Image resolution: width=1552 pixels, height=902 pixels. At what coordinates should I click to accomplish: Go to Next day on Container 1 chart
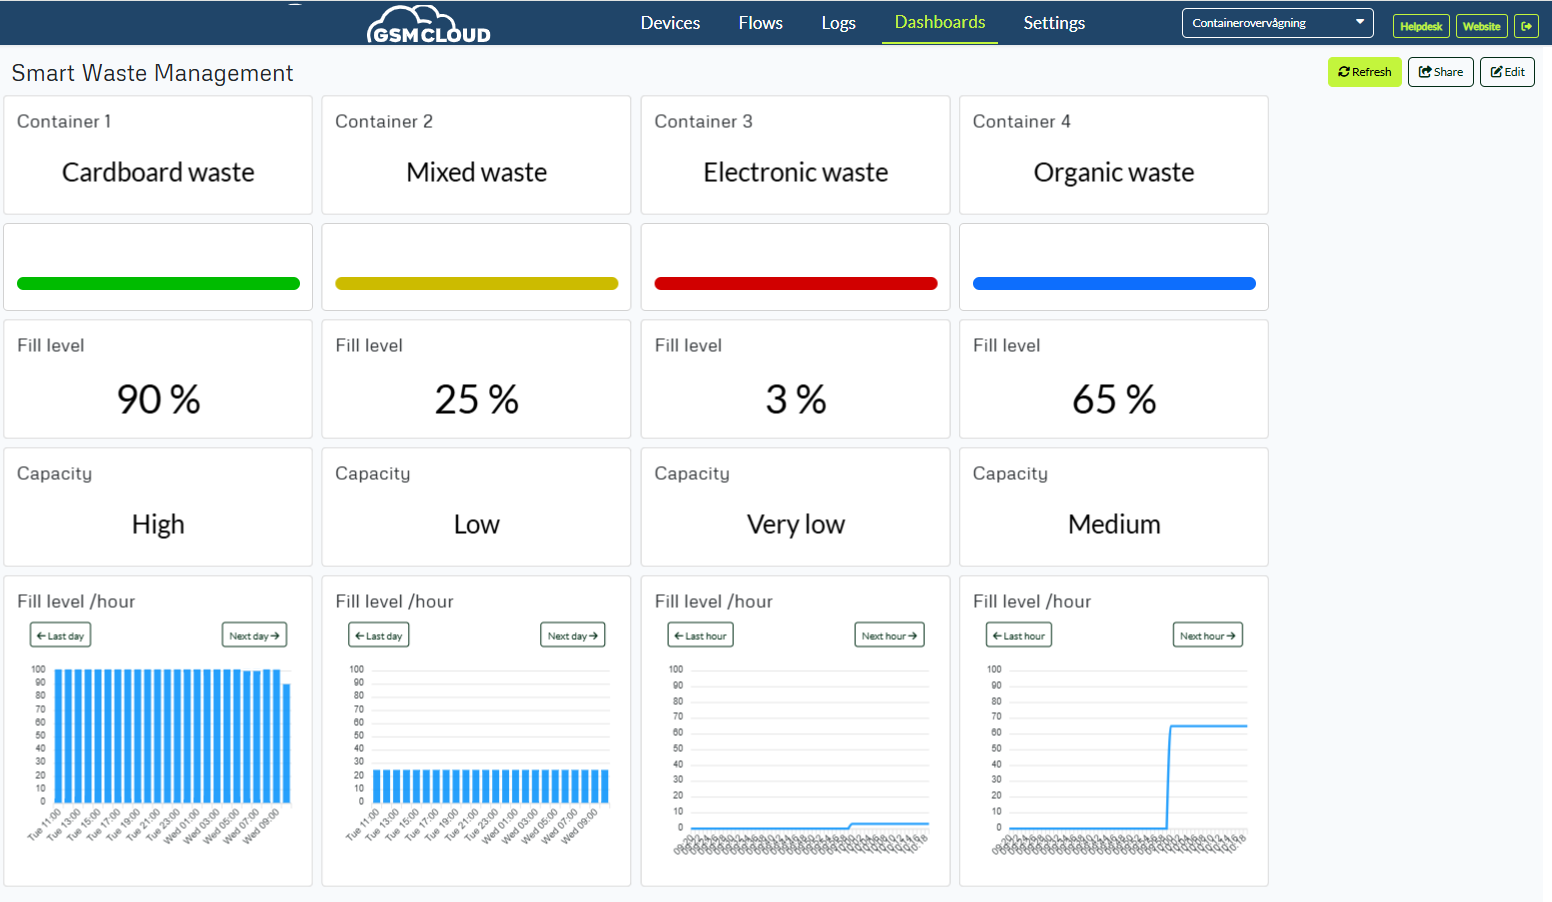[x=254, y=636]
